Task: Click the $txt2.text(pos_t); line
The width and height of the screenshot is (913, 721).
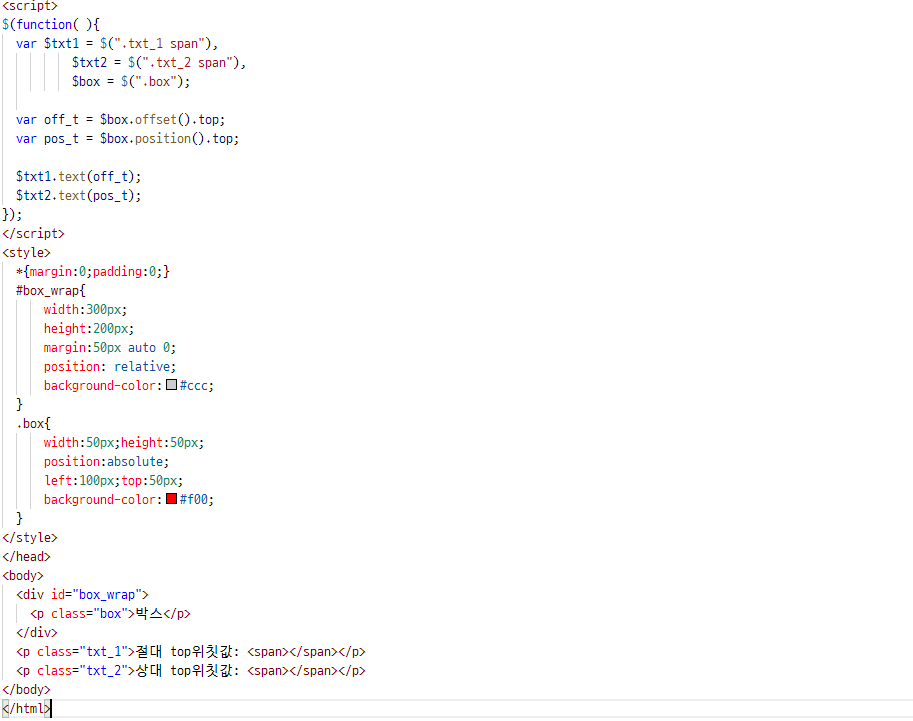Action: (78, 196)
